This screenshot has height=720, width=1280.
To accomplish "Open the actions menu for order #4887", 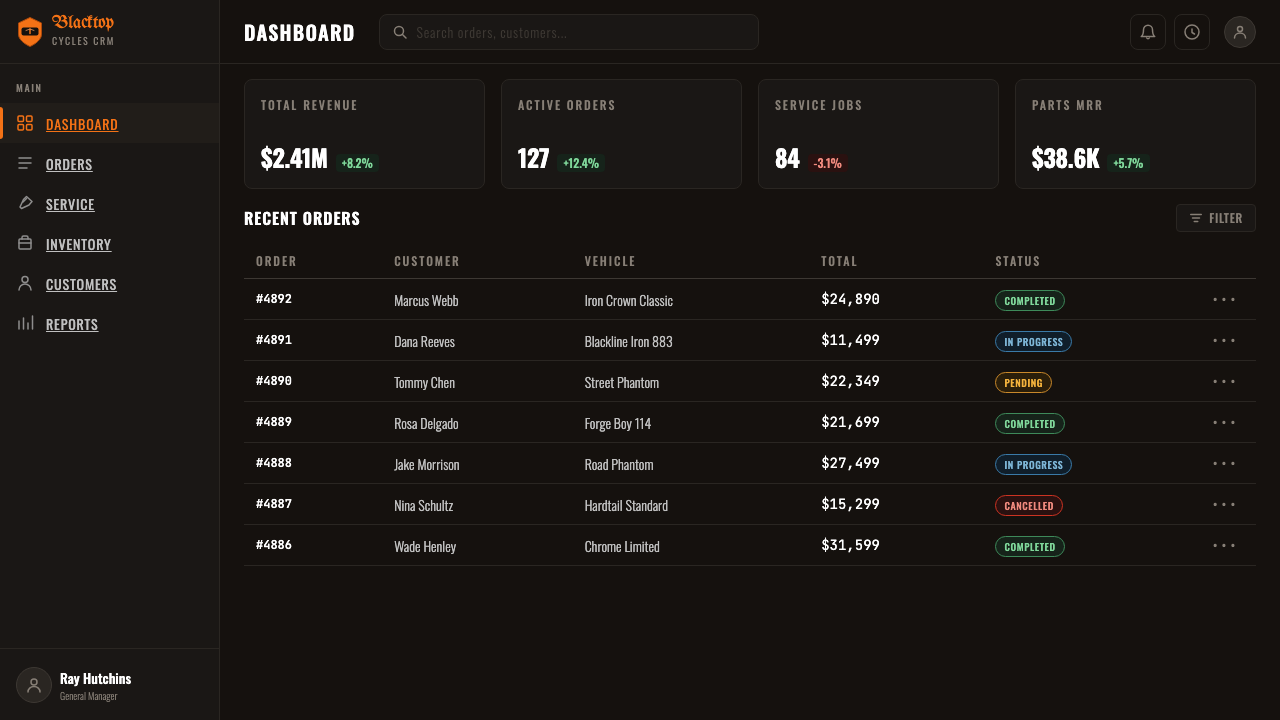I will (x=1224, y=504).
